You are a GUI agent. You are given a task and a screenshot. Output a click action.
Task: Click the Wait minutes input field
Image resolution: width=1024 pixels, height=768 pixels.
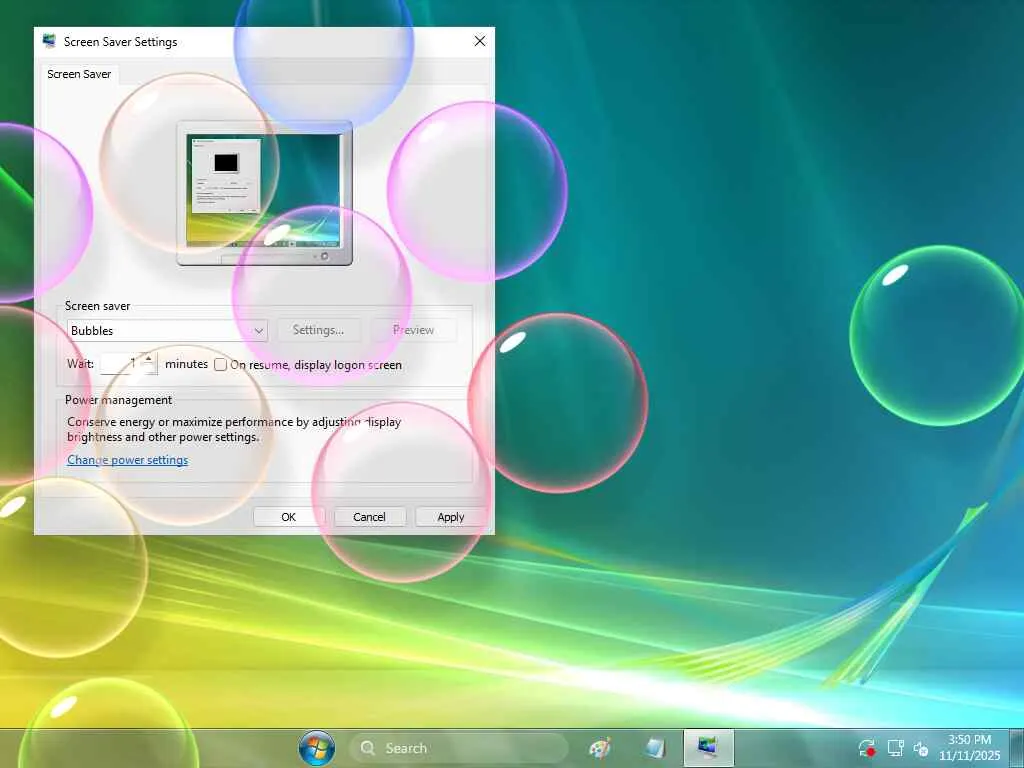(120, 364)
